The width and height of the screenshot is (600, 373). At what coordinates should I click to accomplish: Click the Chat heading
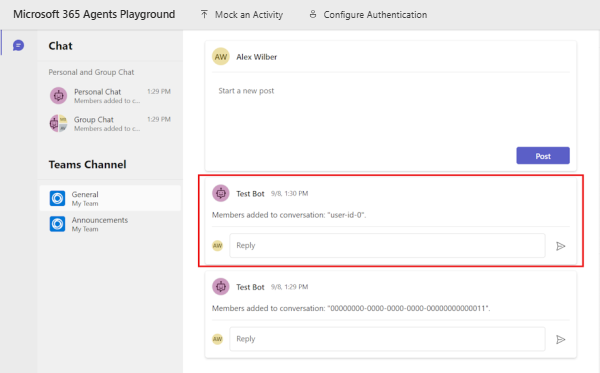coord(60,46)
